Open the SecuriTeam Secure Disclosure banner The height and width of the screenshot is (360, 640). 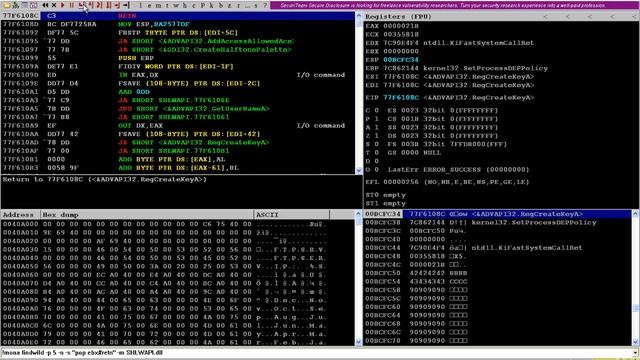pos(454,5)
